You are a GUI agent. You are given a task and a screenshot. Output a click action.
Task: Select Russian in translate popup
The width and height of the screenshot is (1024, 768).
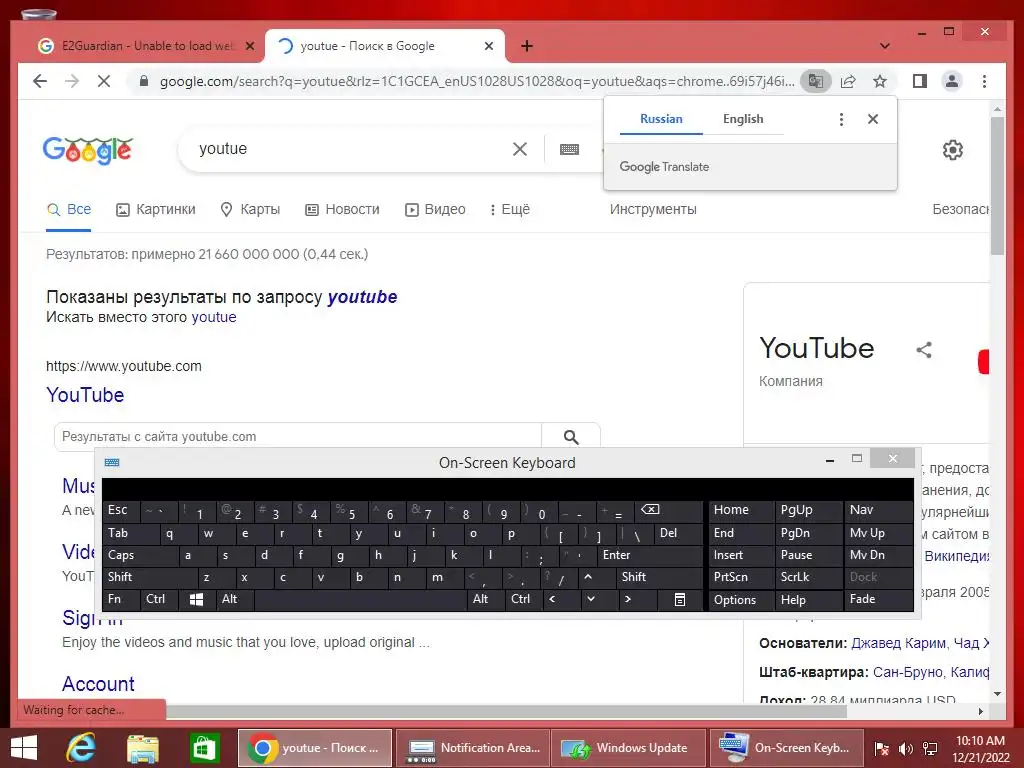661,119
